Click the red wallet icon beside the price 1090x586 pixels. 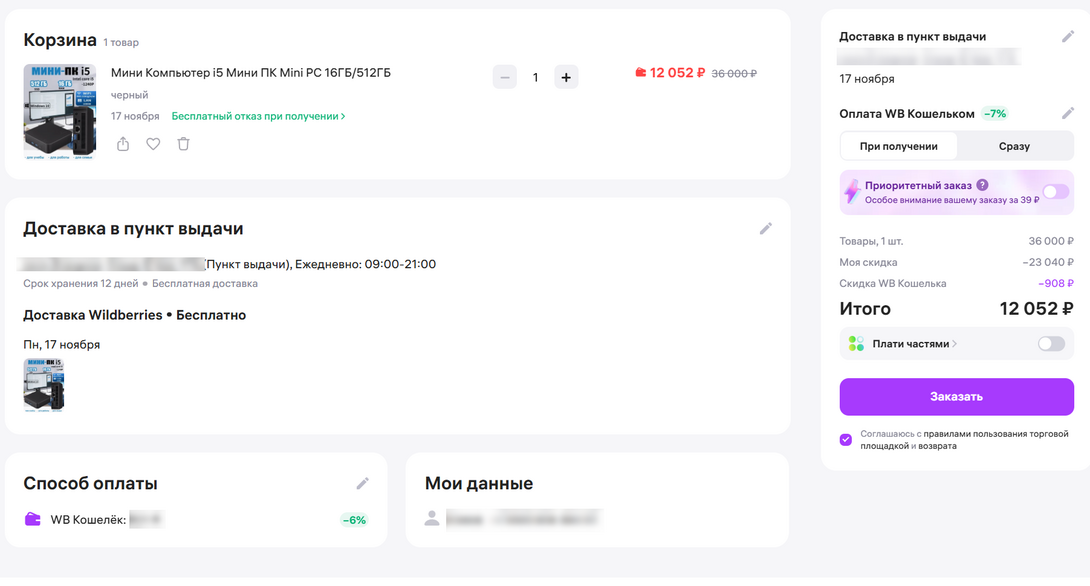coord(640,72)
